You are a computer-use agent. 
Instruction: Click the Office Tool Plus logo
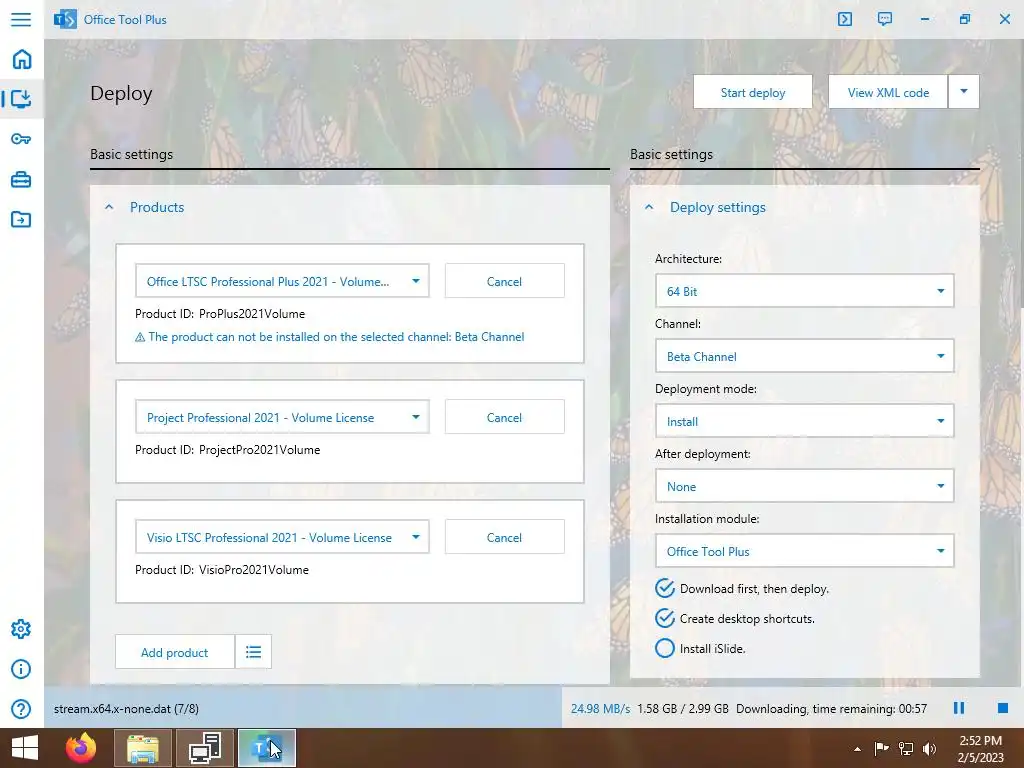point(65,20)
